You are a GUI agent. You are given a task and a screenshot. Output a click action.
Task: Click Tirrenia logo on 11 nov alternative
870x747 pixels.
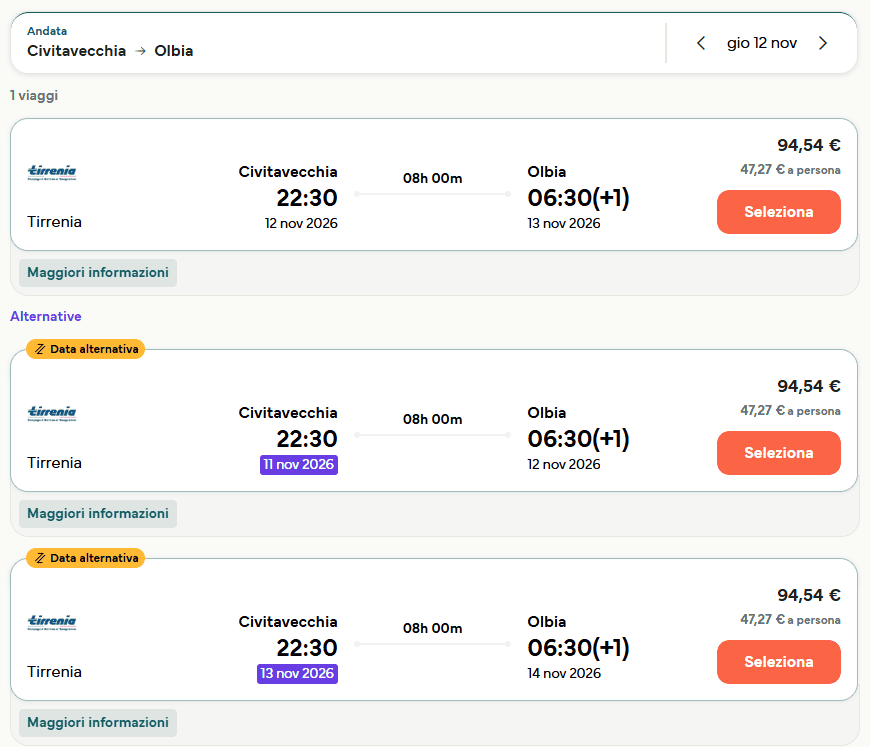tap(52, 413)
